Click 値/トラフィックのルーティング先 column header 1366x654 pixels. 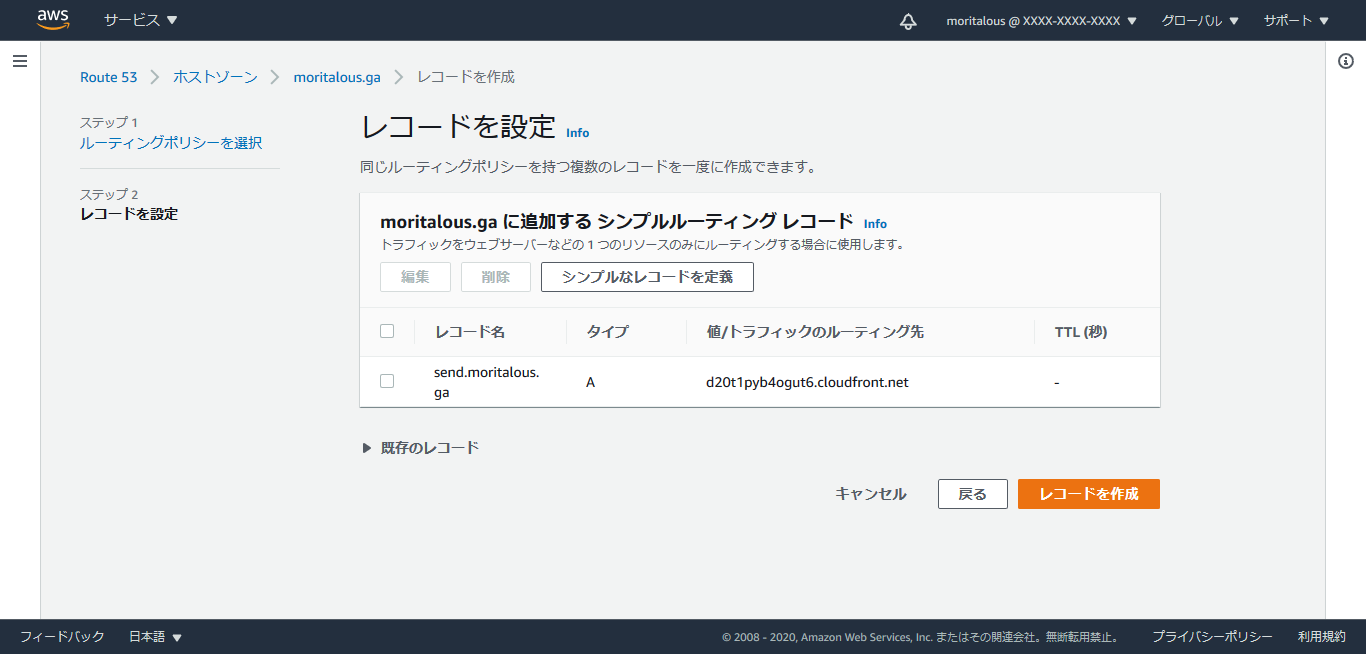pos(815,332)
